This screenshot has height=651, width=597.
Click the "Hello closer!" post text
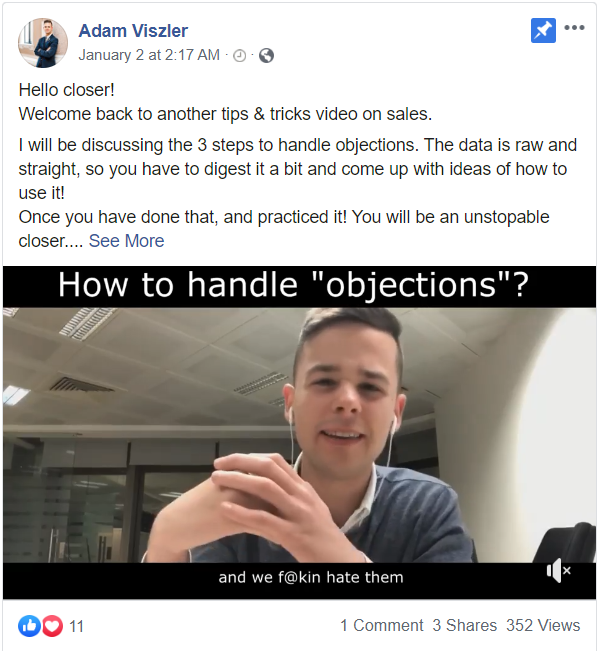66,90
